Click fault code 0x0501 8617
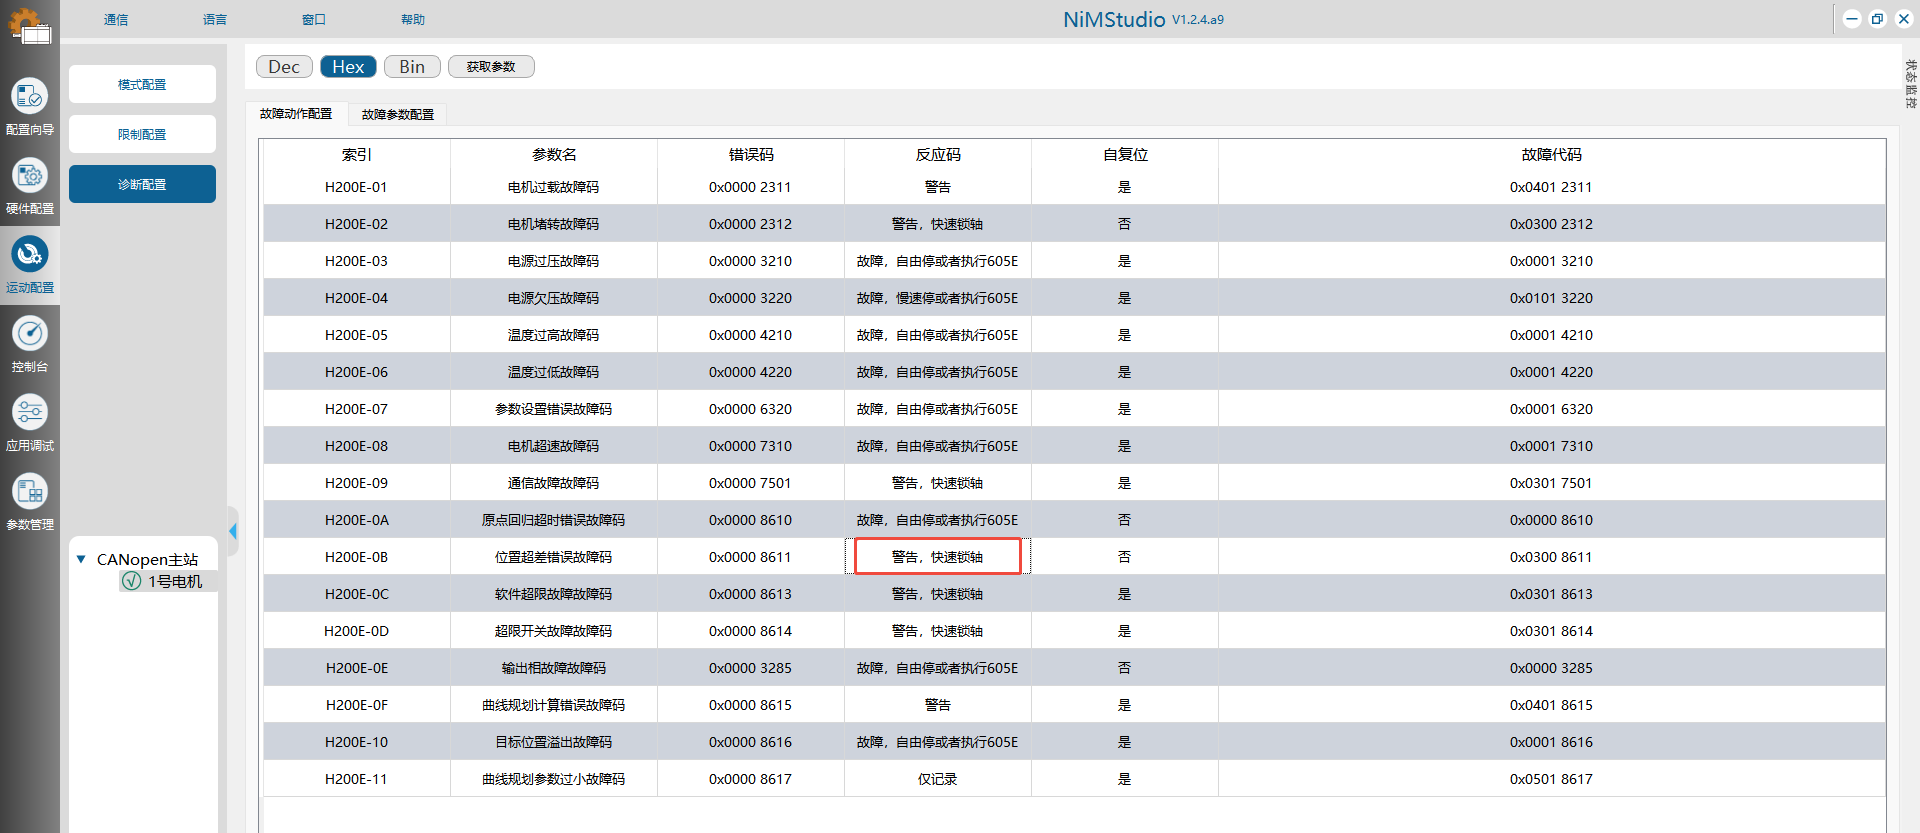This screenshot has width=1920, height=833. click(1552, 779)
